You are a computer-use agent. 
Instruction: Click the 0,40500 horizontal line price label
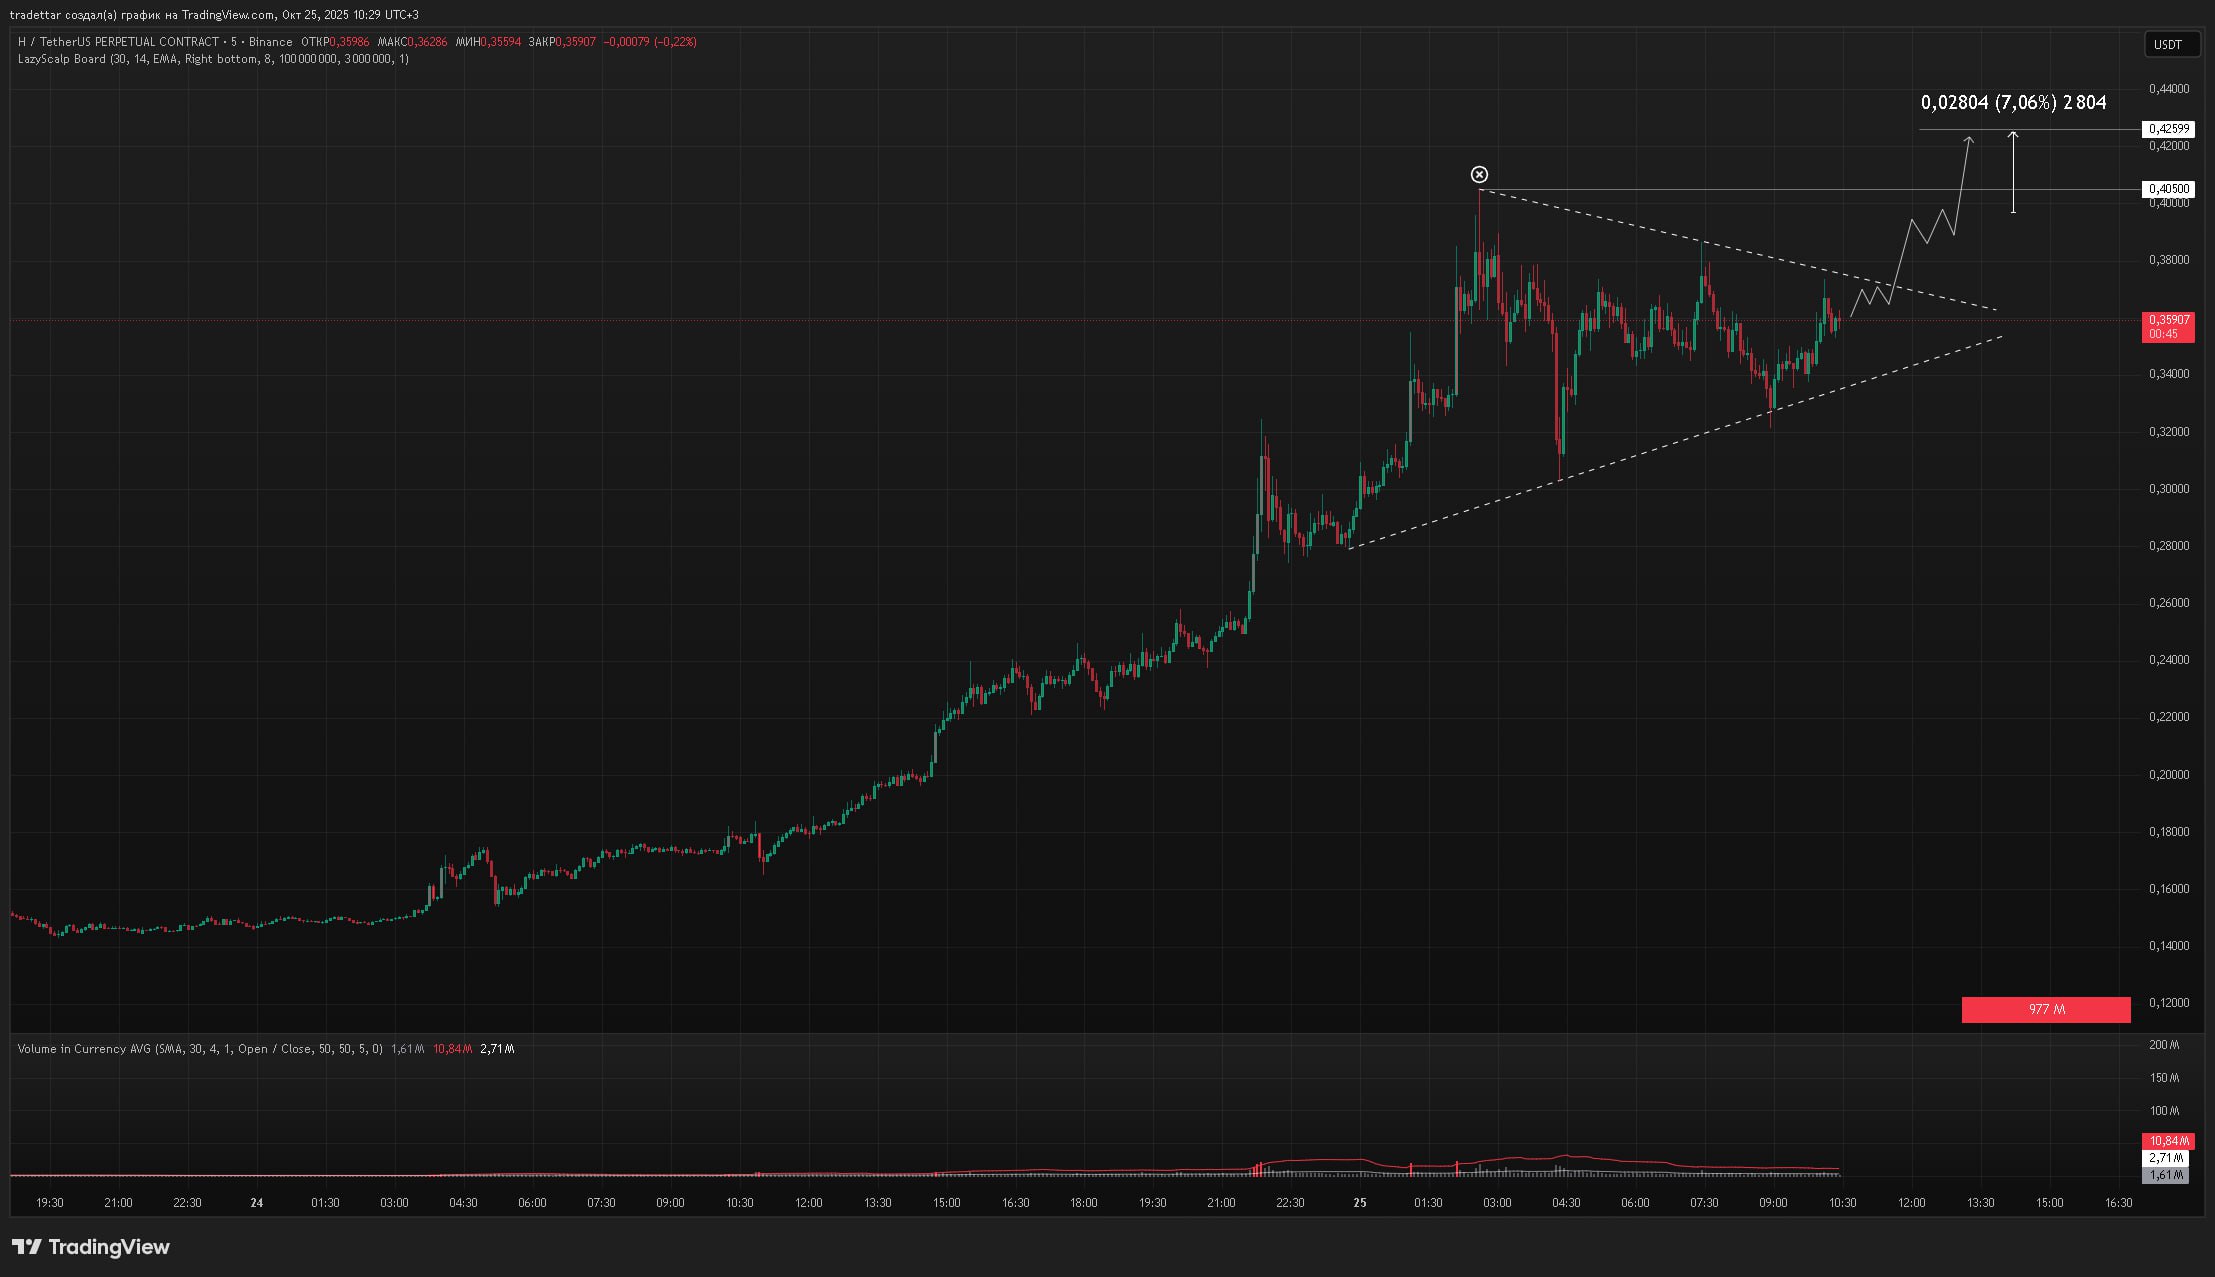[x=2167, y=189]
